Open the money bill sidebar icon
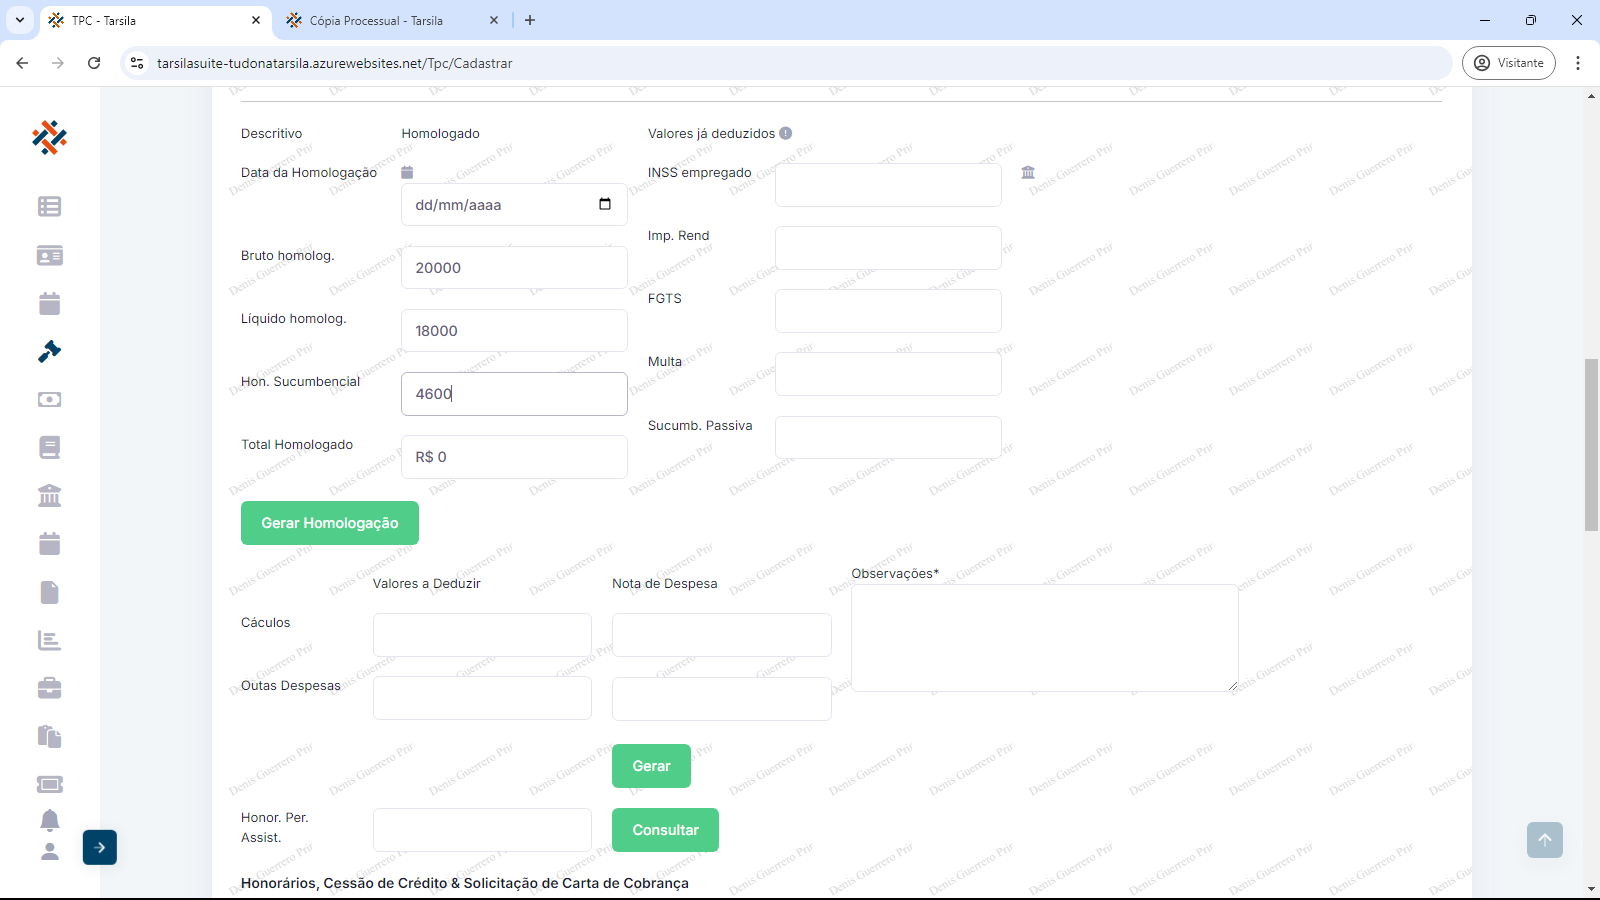Viewport: 1600px width, 900px height. coord(49,399)
